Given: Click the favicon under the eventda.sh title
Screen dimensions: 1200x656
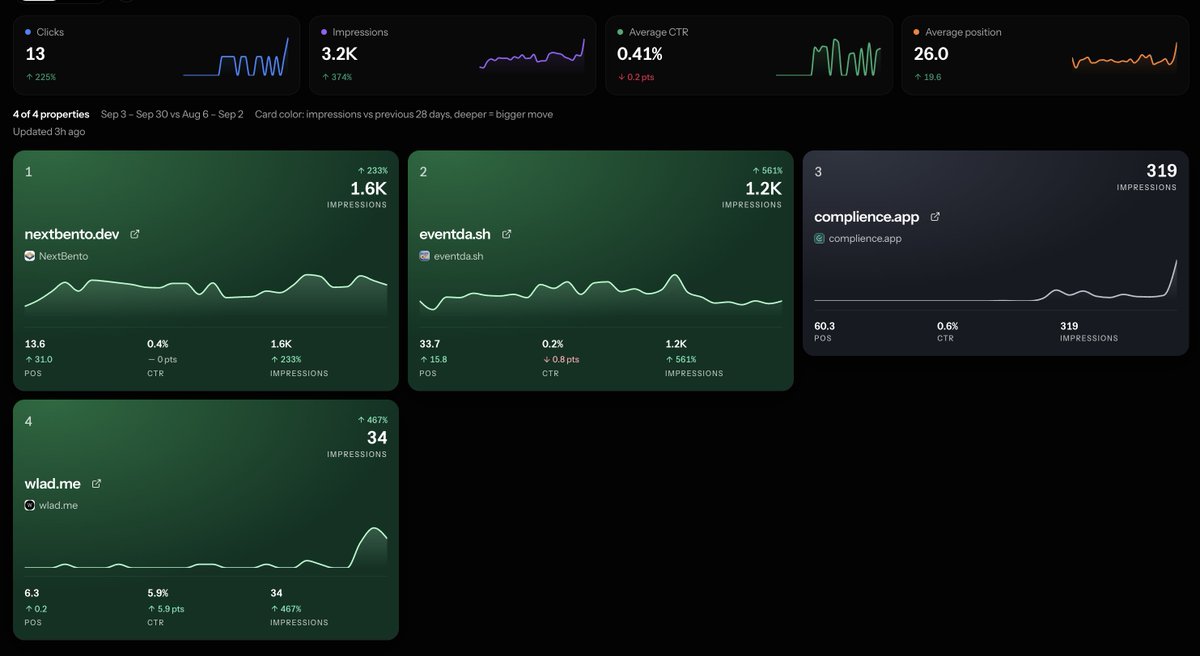Looking at the screenshot, I should [425, 256].
